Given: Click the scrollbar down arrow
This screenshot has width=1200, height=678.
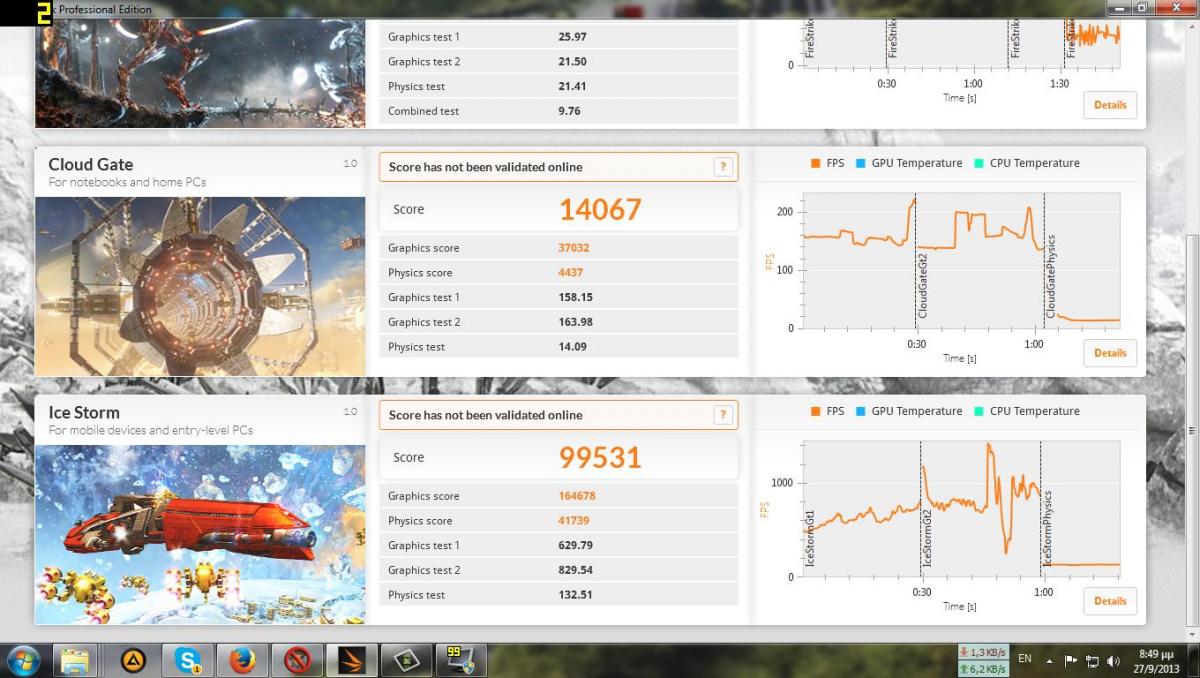Looking at the screenshot, I should tap(1191, 634).
